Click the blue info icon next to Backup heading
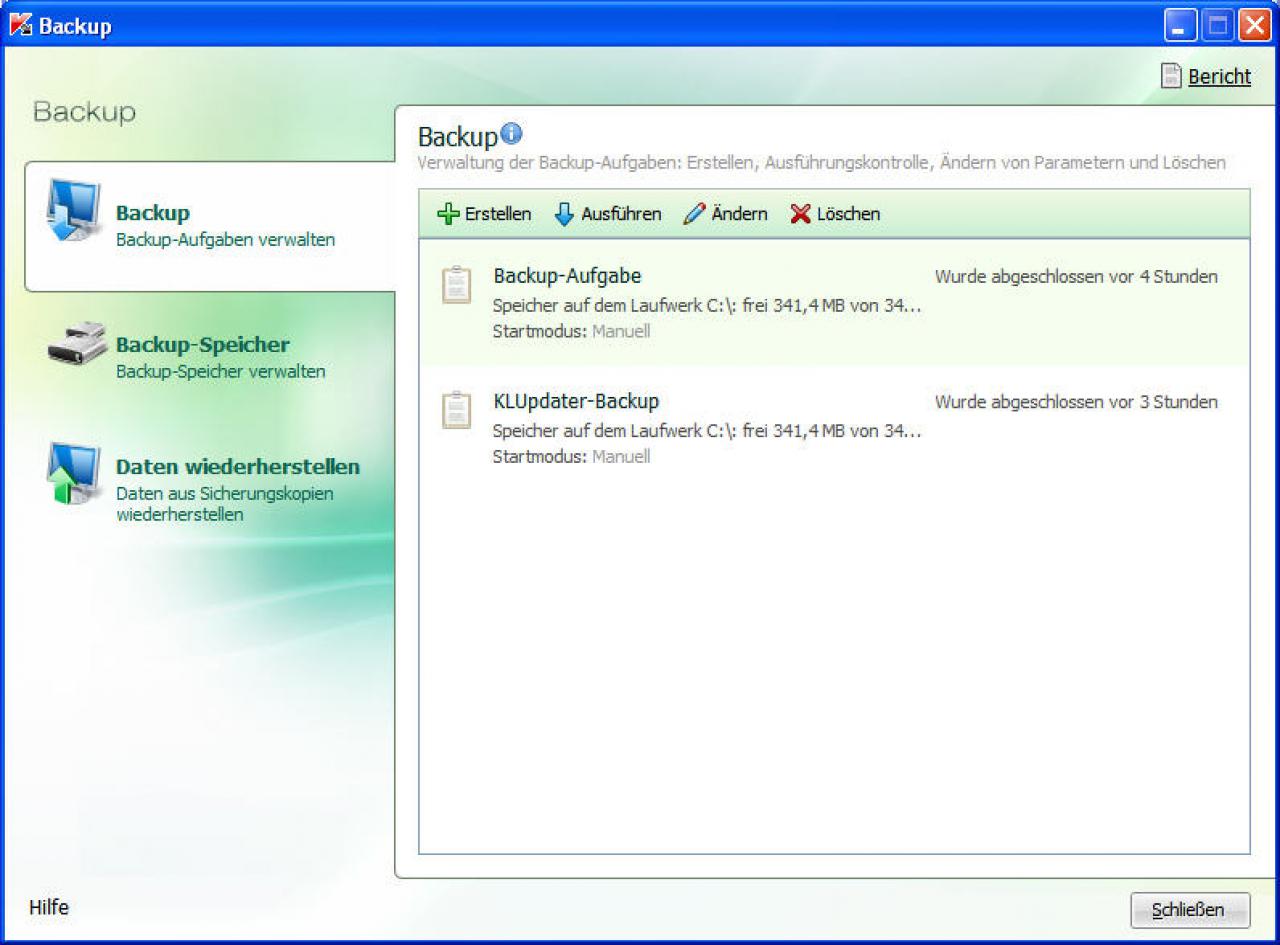The height and width of the screenshot is (945, 1280). coord(511,133)
